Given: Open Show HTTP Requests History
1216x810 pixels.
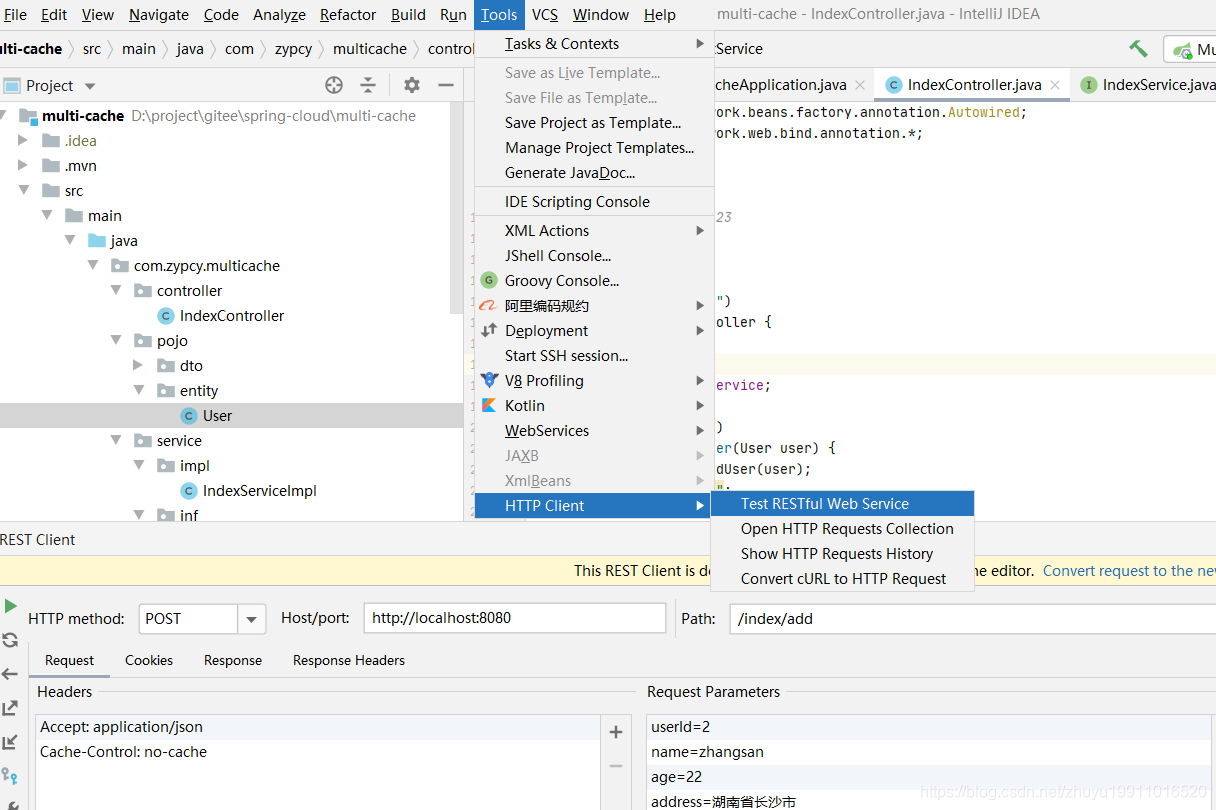Looking at the screenshot, I should tap(842, 554).
